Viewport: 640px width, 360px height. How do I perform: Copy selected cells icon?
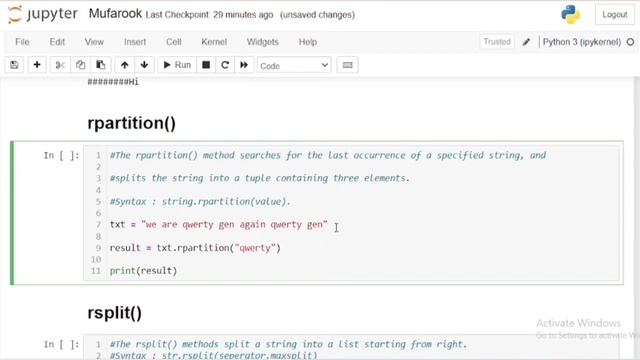coord(80,65)
